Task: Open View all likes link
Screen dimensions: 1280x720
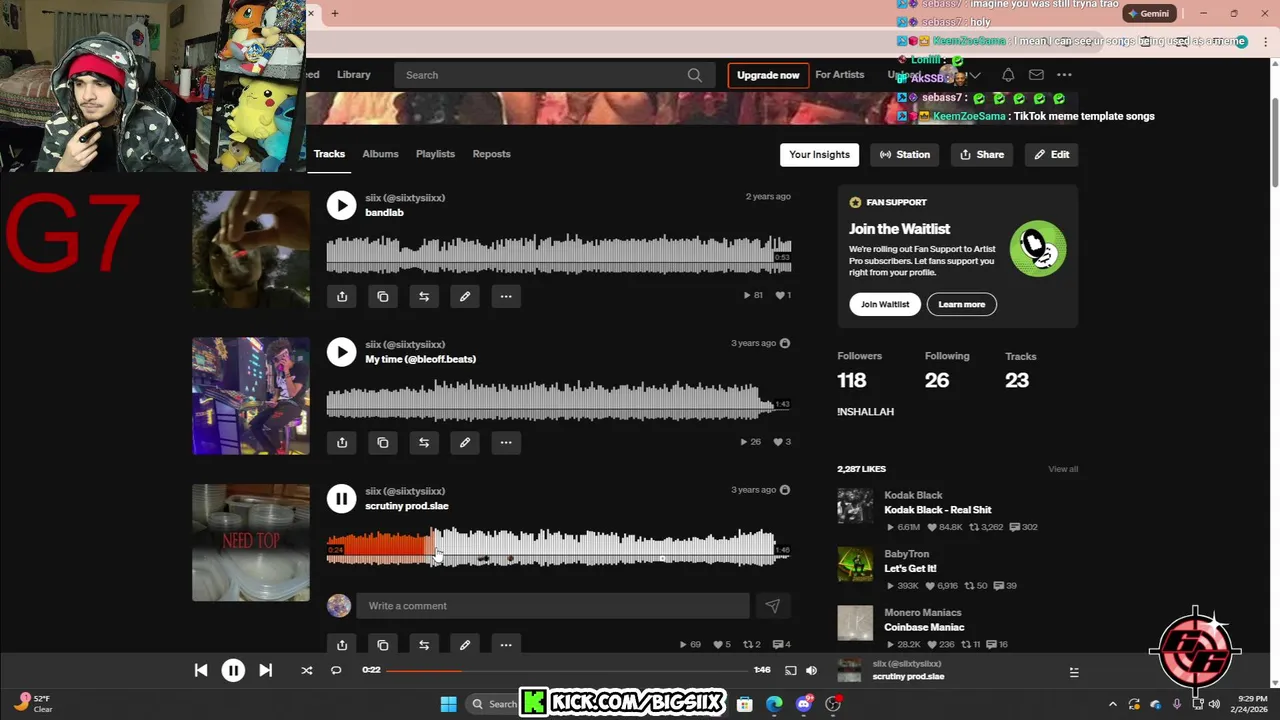Action: tap(1063, 469)
